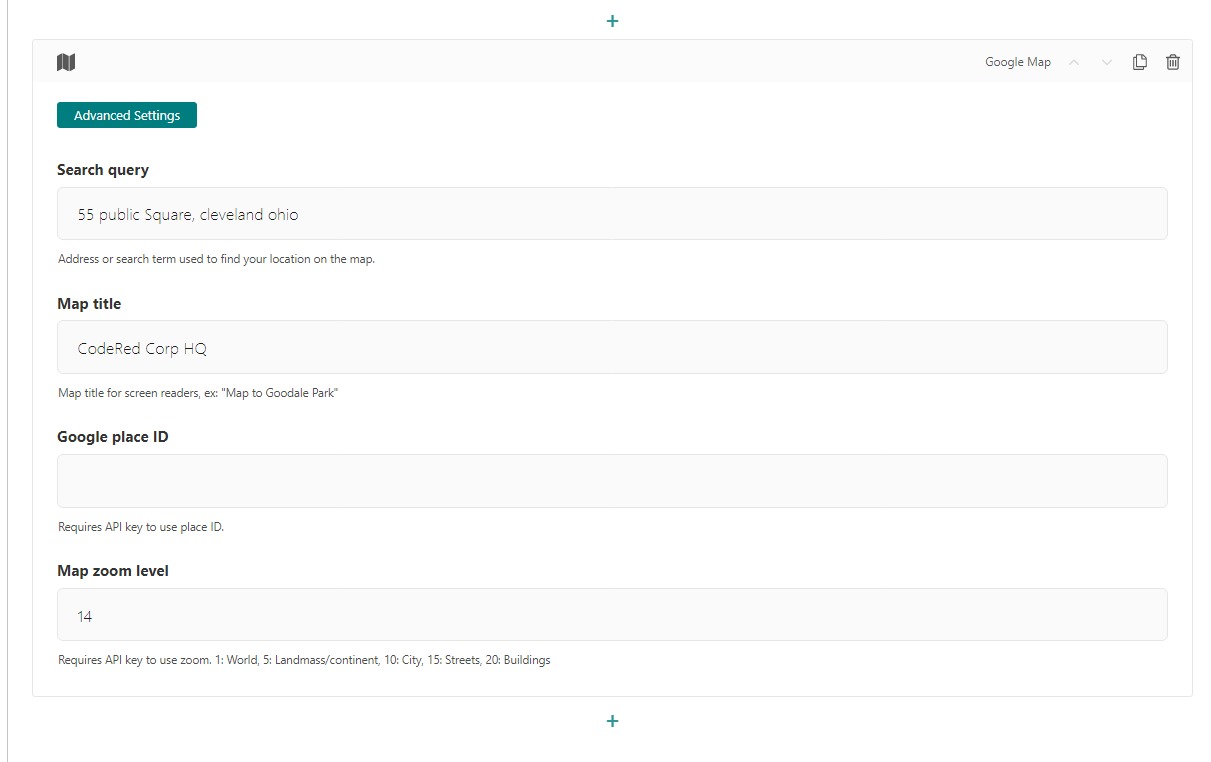
Task: Click the Google place ID label
Action: coord(112,437)
